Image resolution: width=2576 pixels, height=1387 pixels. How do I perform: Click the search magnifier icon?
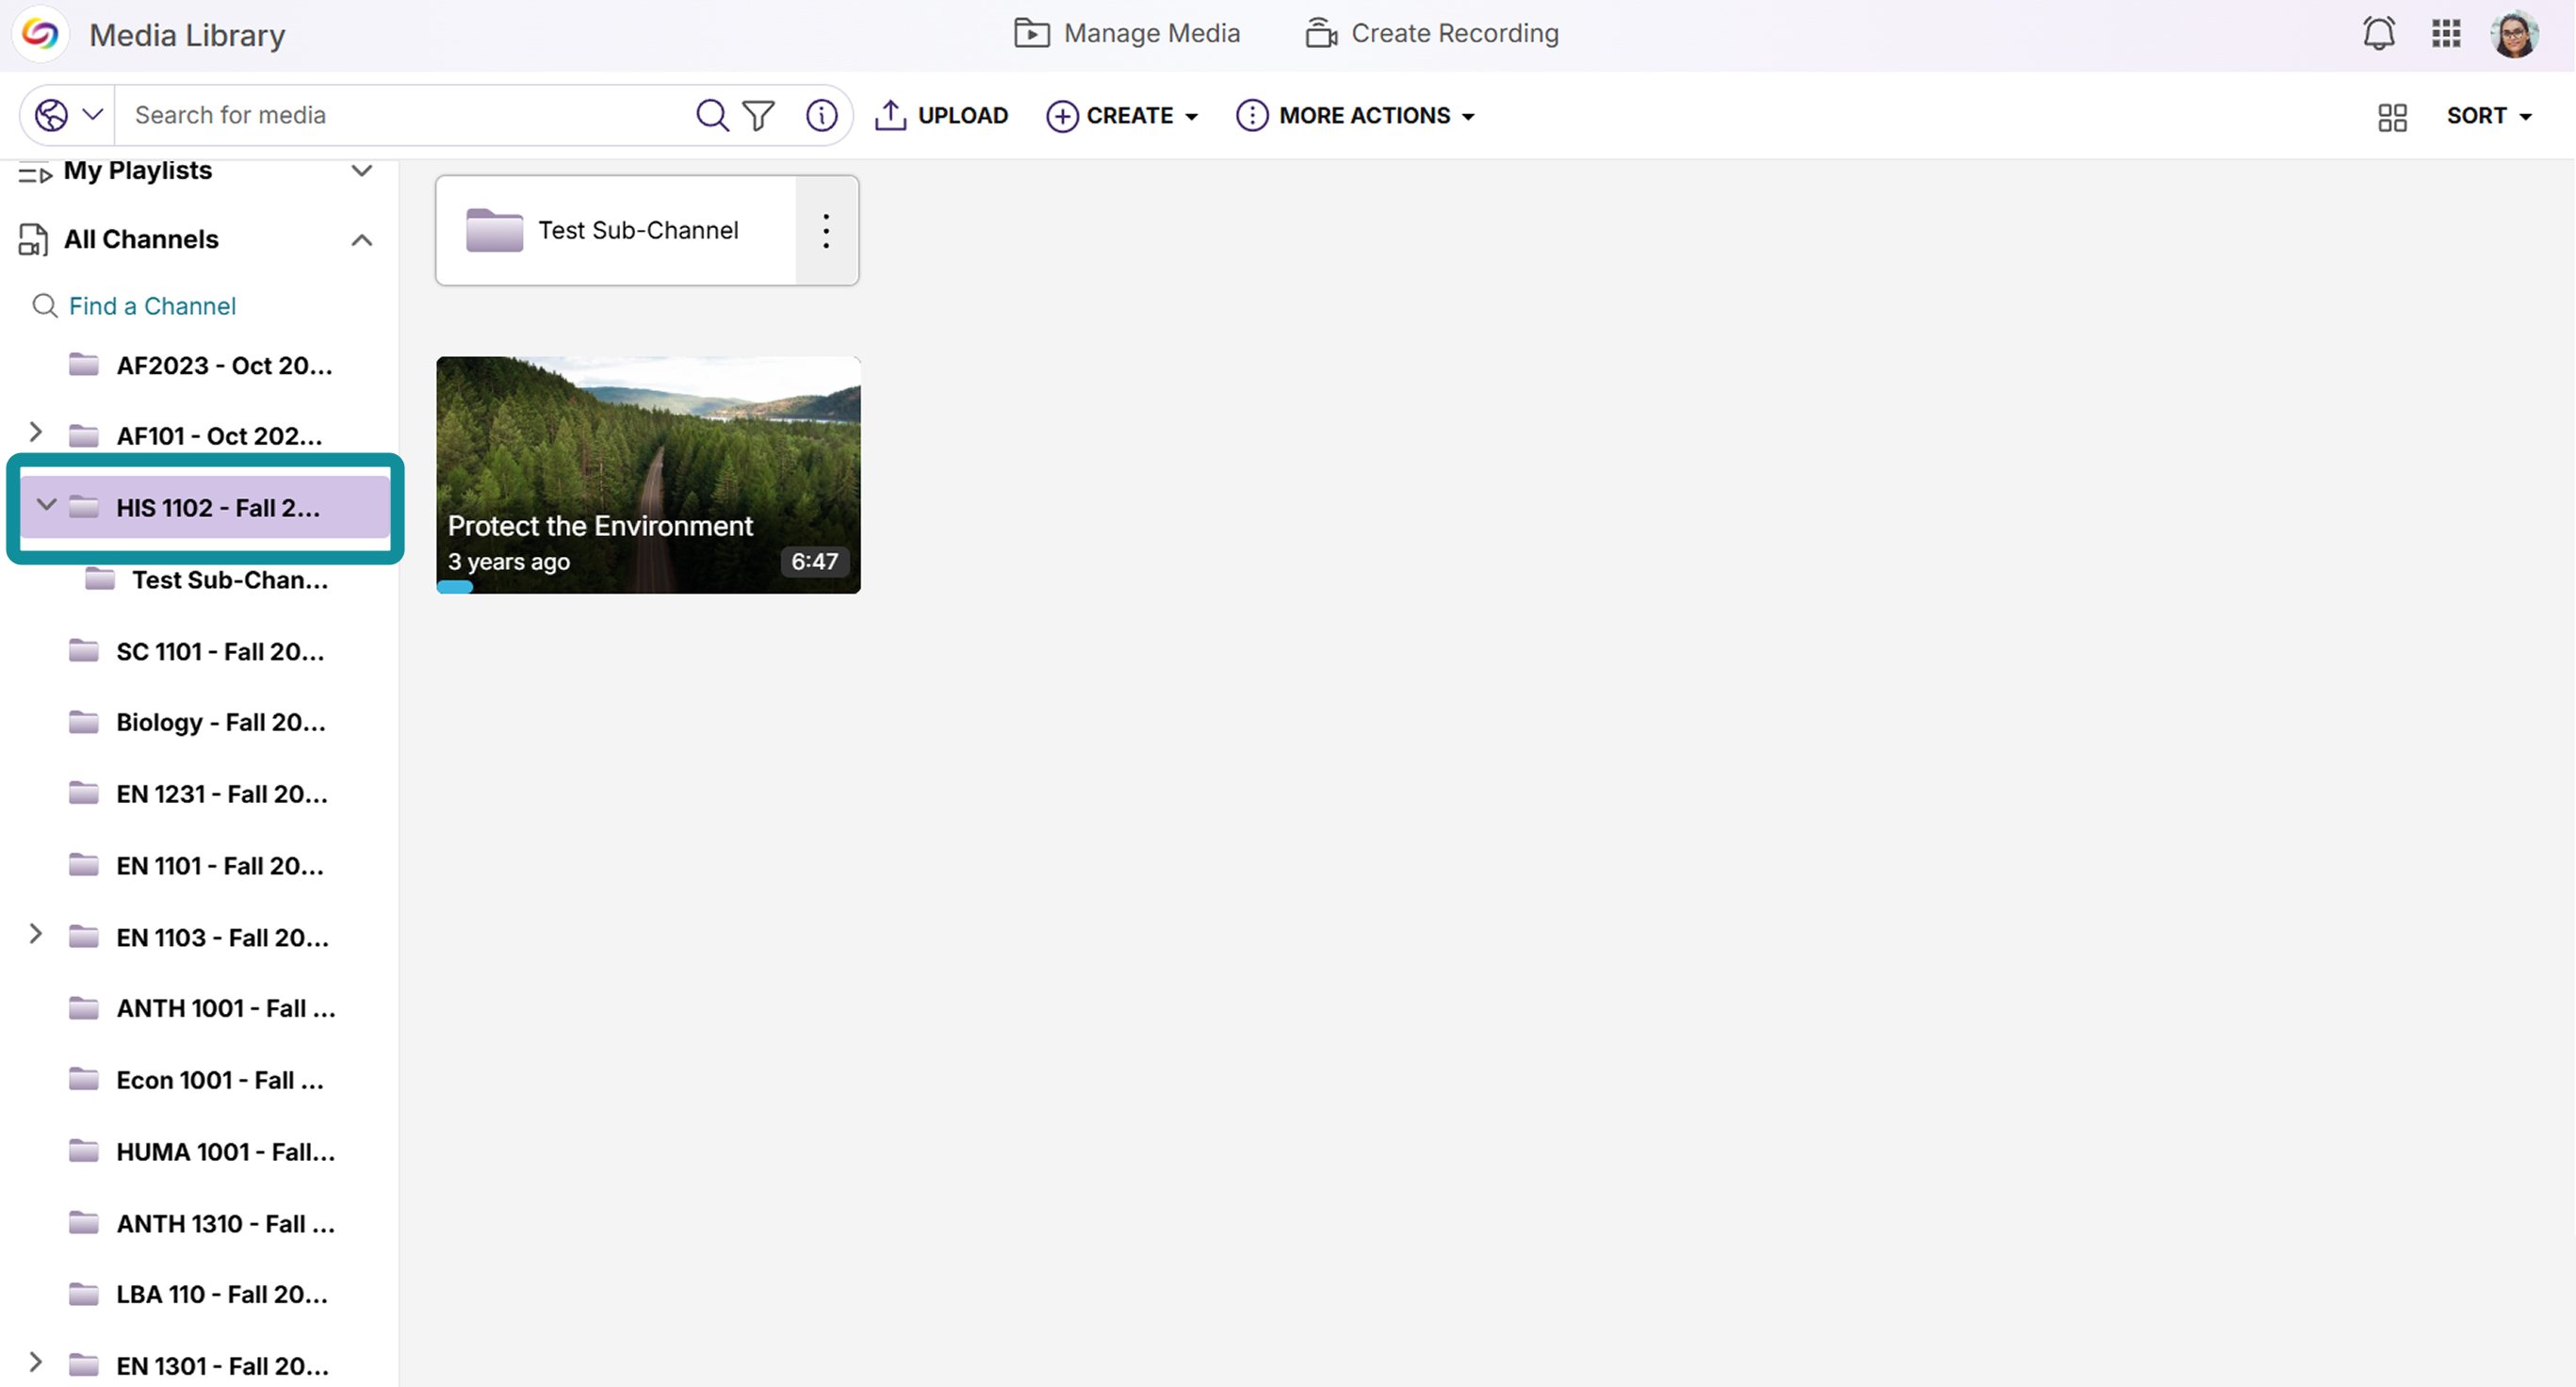pos(712,115)
